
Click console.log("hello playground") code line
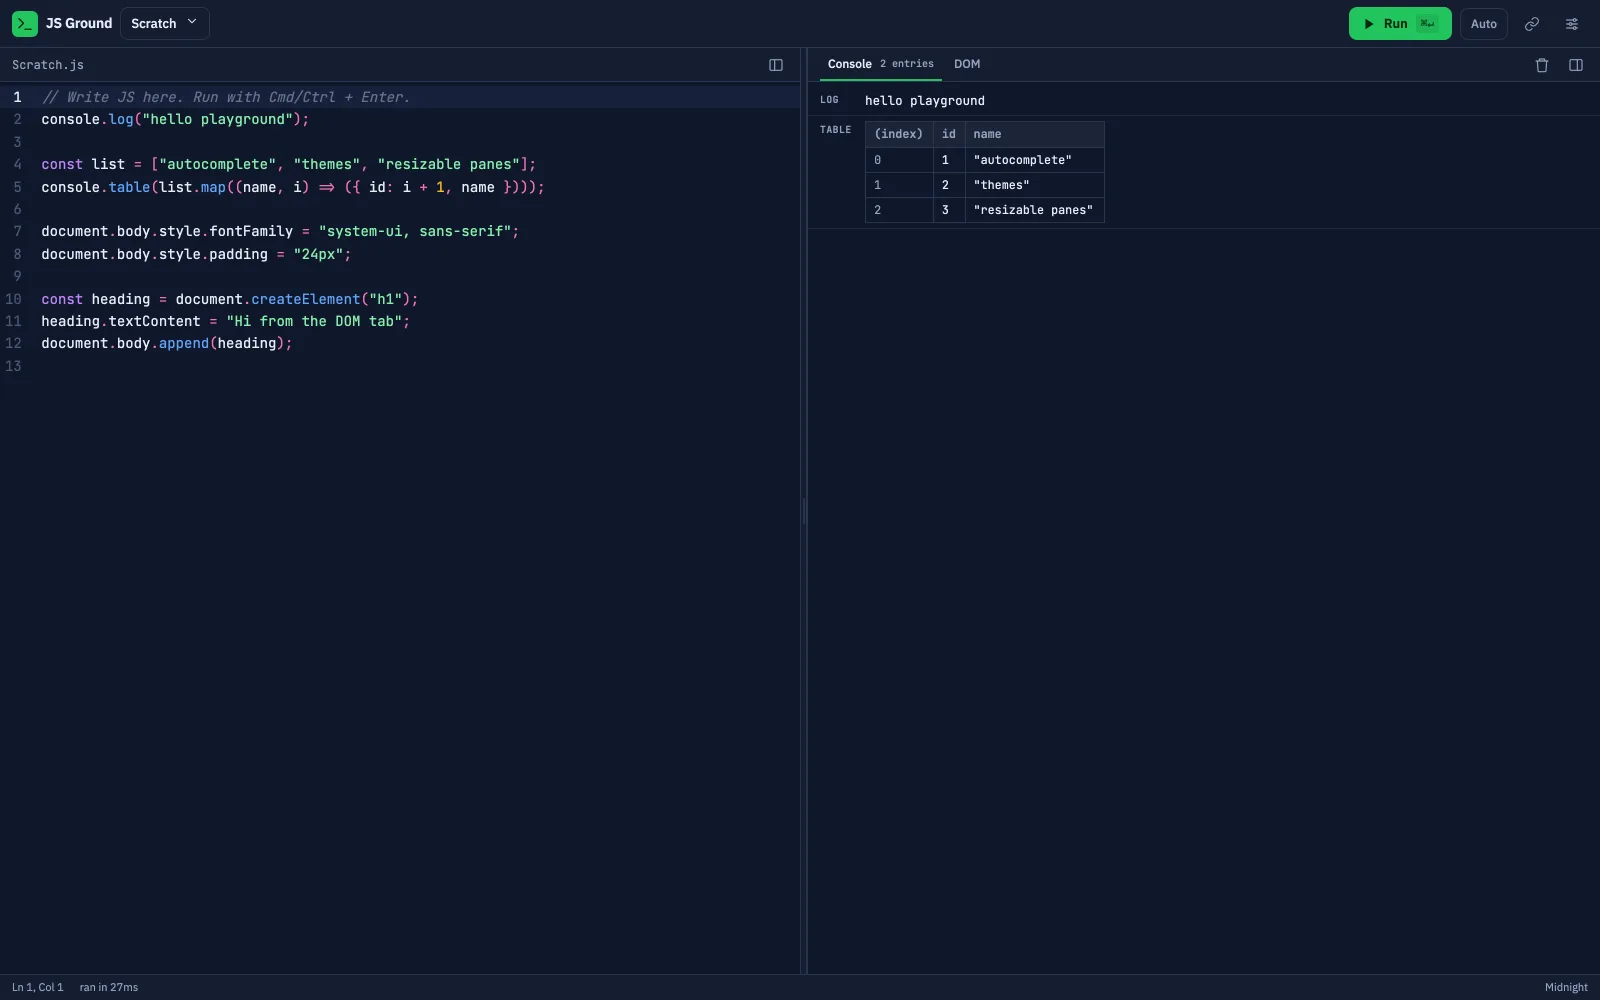175,119
